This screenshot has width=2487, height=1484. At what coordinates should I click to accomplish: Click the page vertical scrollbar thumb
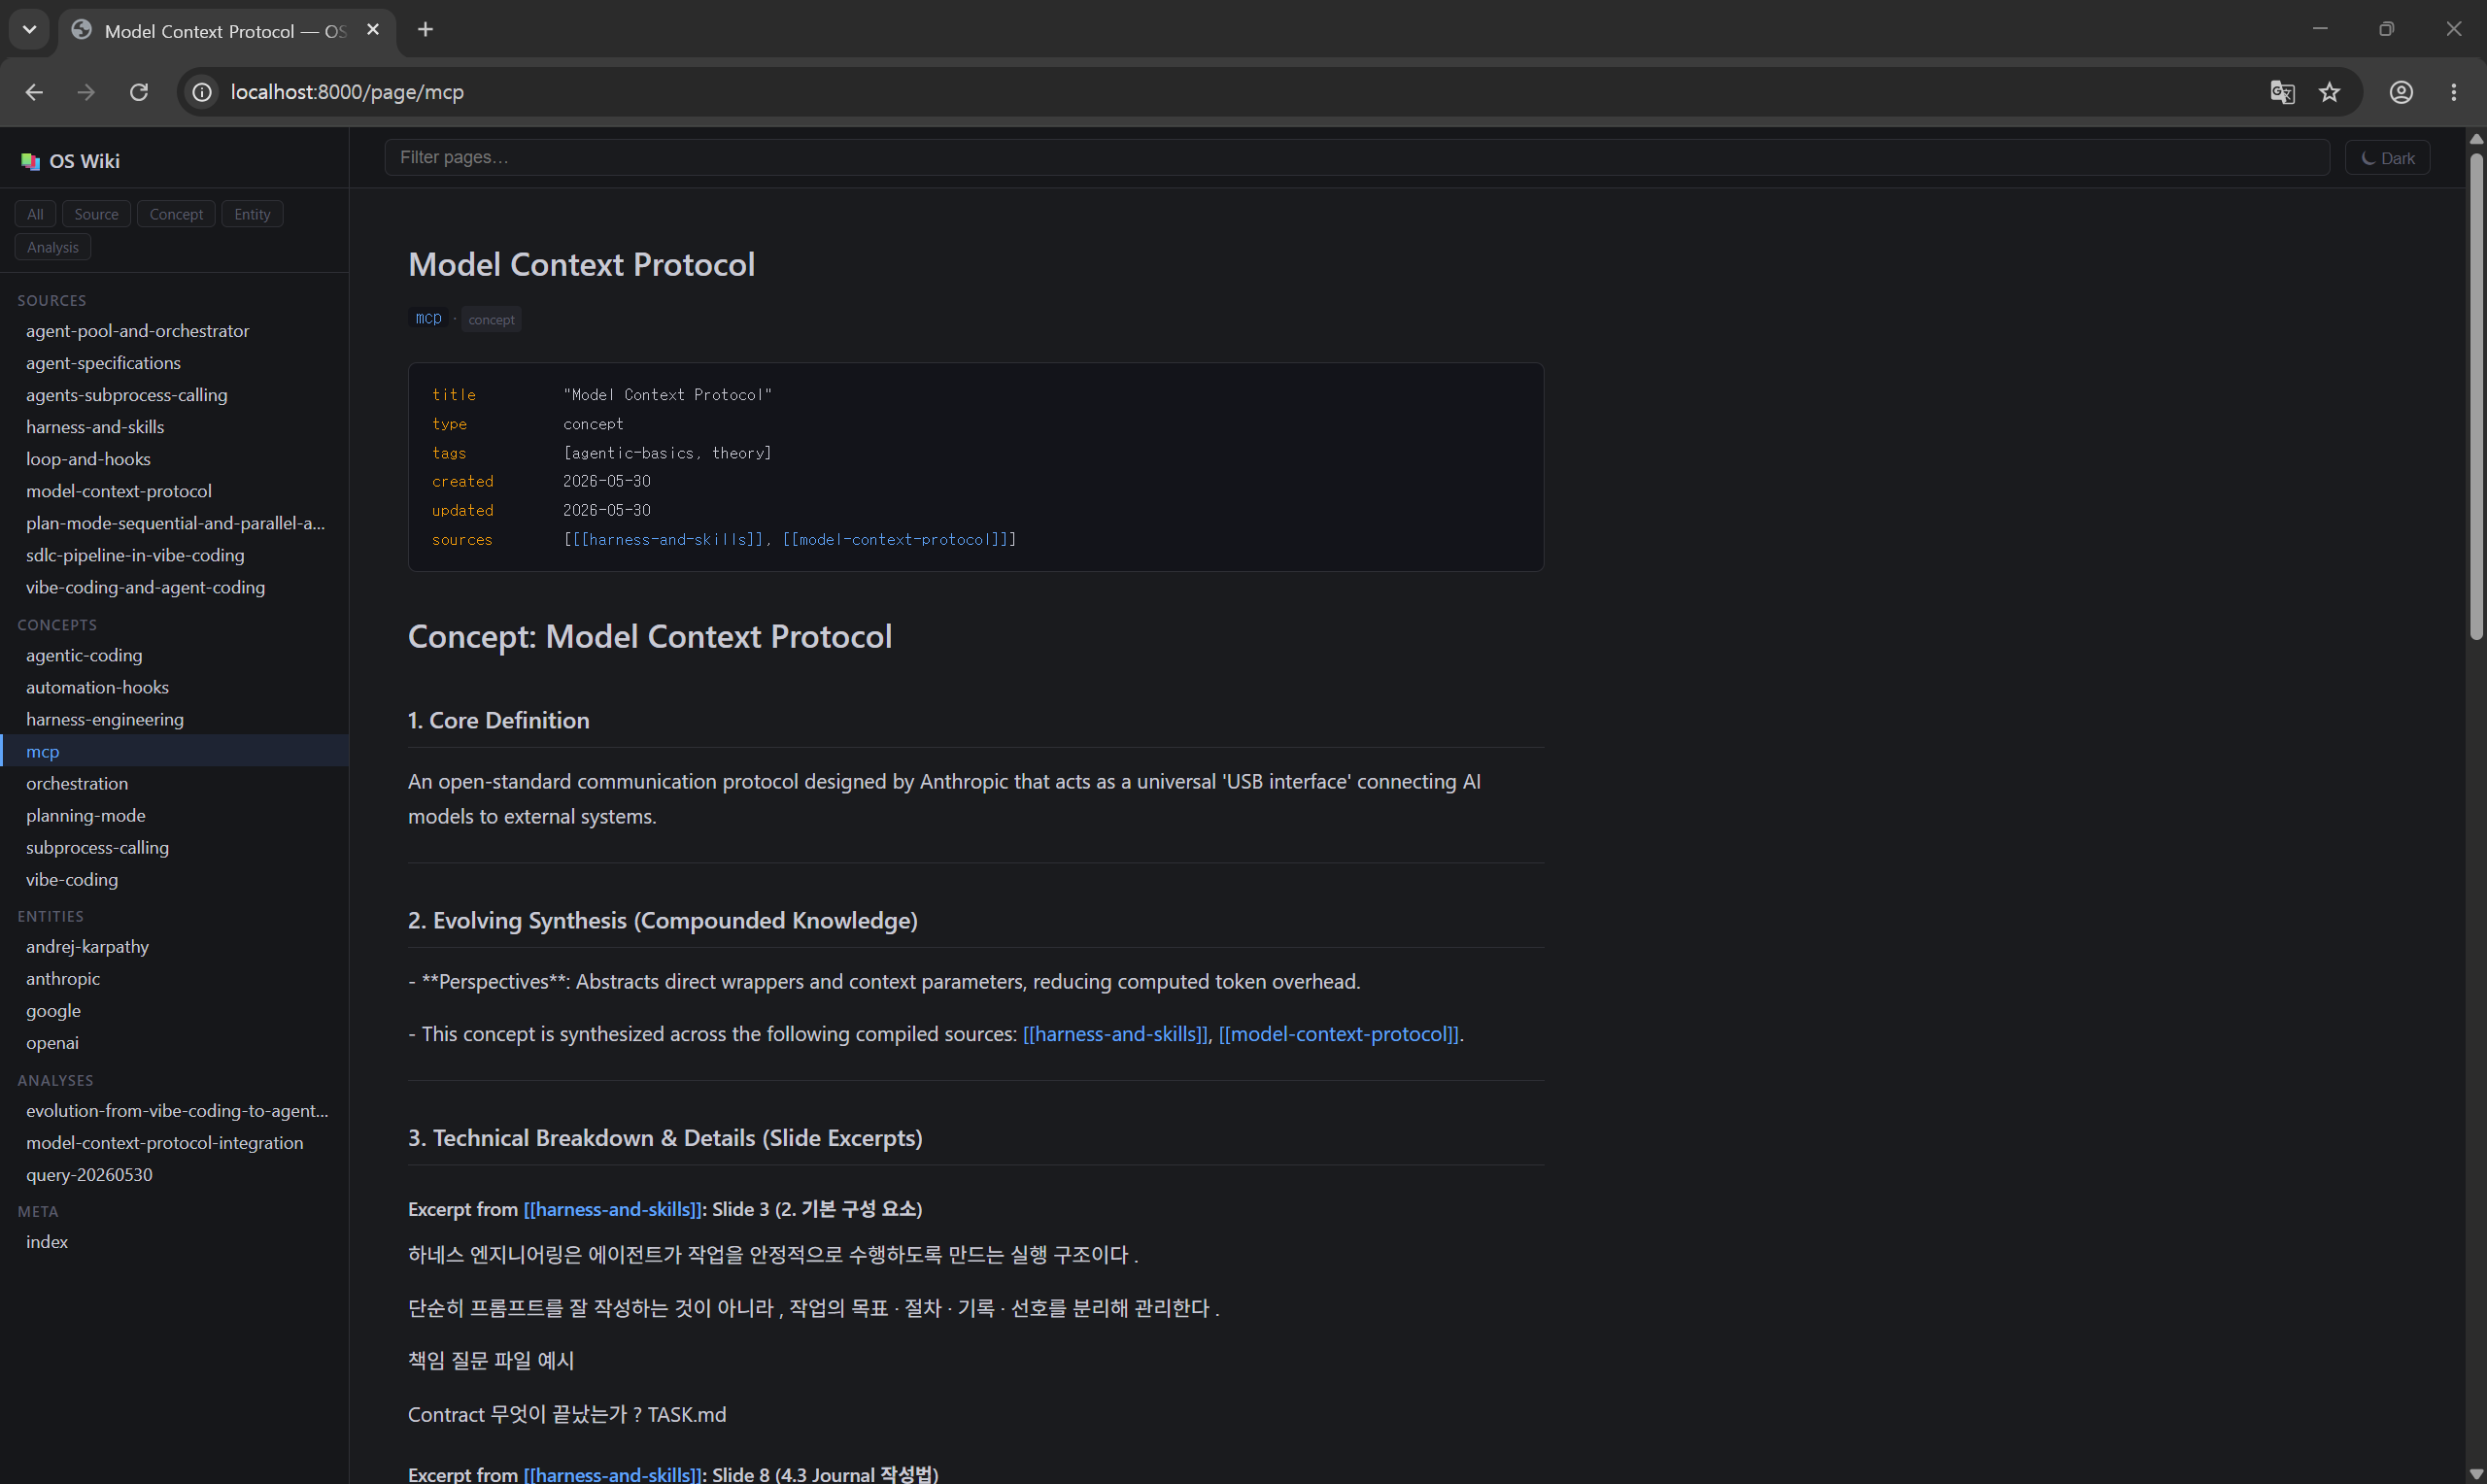click(2476, 395)
